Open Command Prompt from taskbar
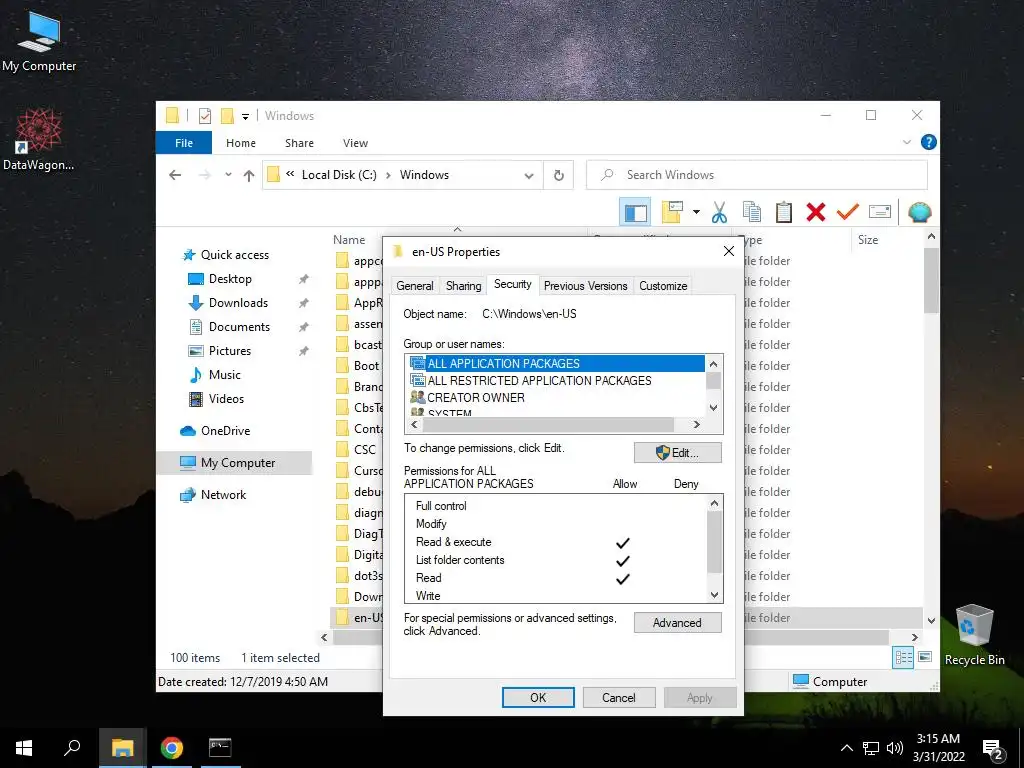The height and width of the screenshot is (768, 1024). [220, 748]
